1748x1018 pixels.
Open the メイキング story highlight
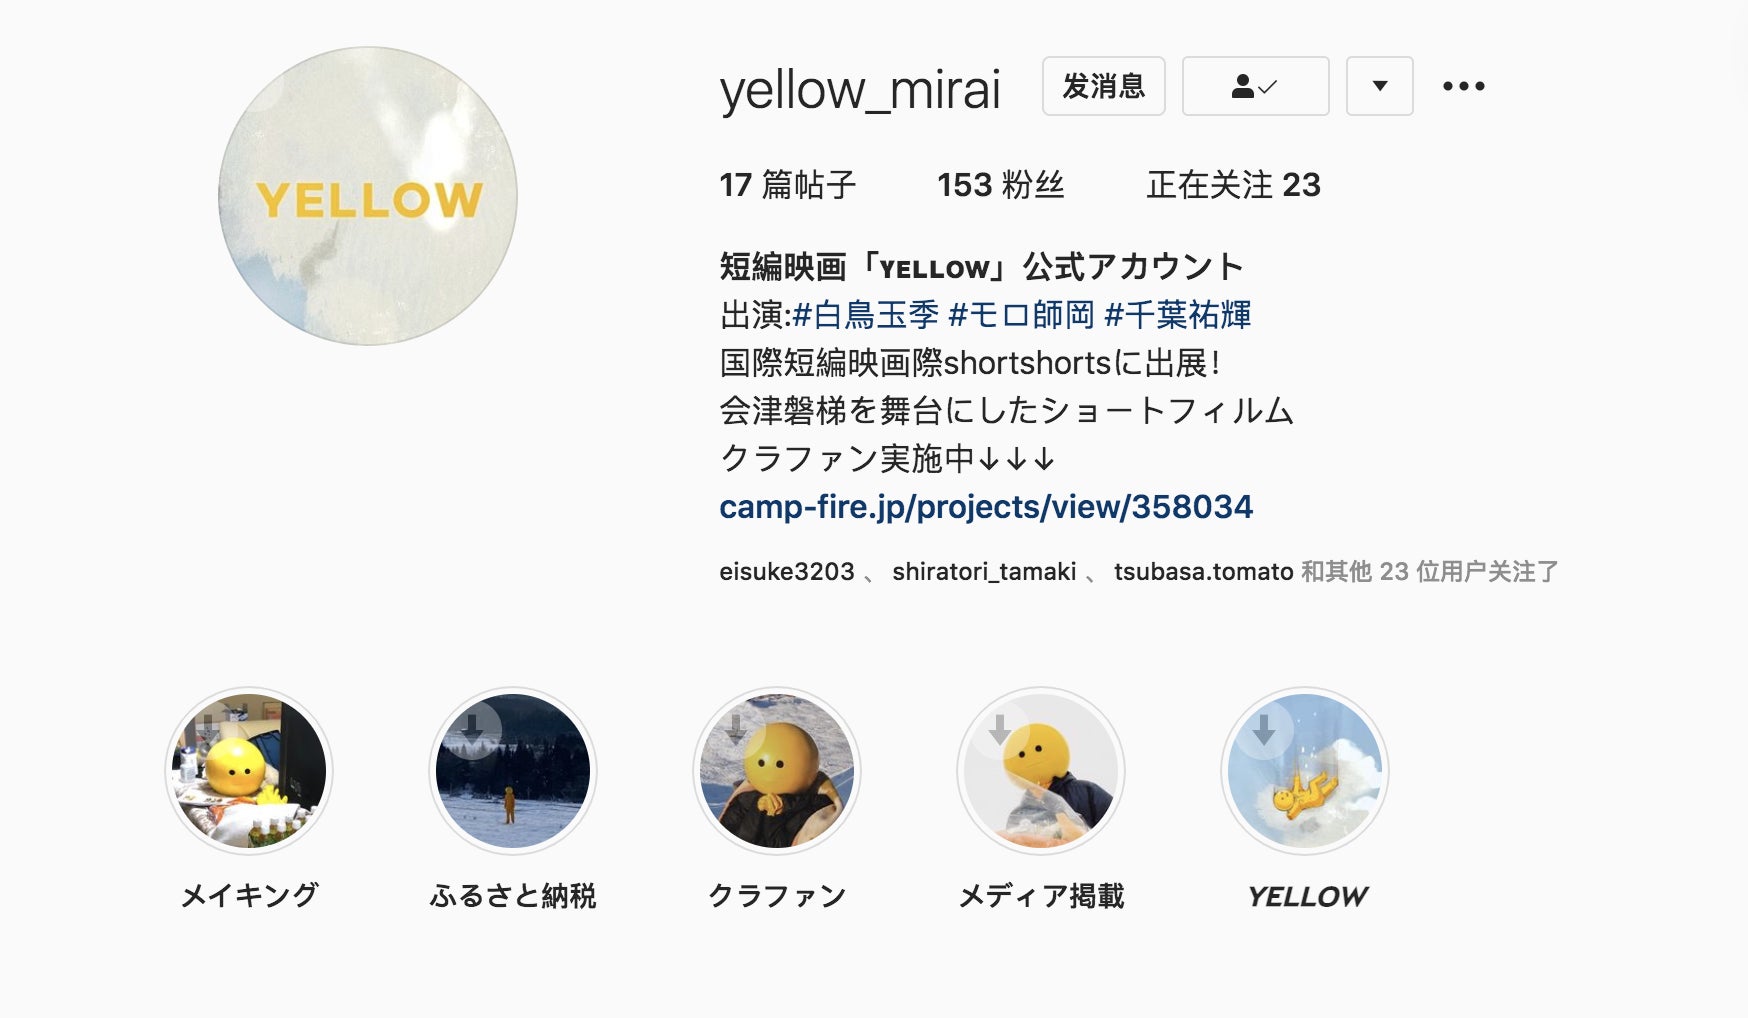pos(249,771)
